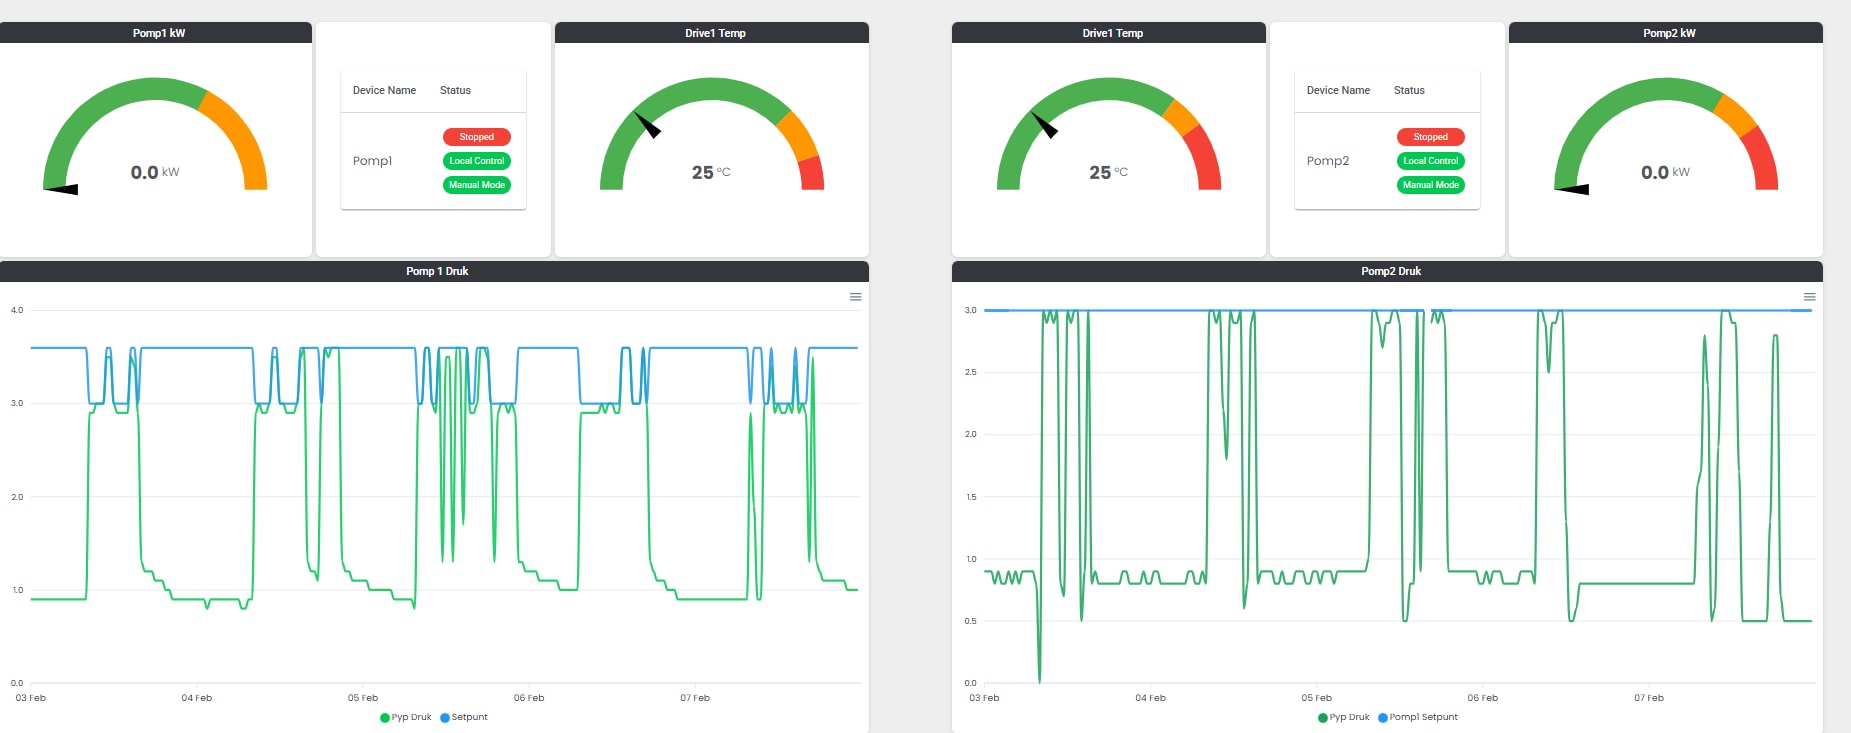Image resolution: width=1851 pixels, height=733 pixels.
Task: Sort by Status column in Pomp2 table
Action: (x=1409, y=90)
